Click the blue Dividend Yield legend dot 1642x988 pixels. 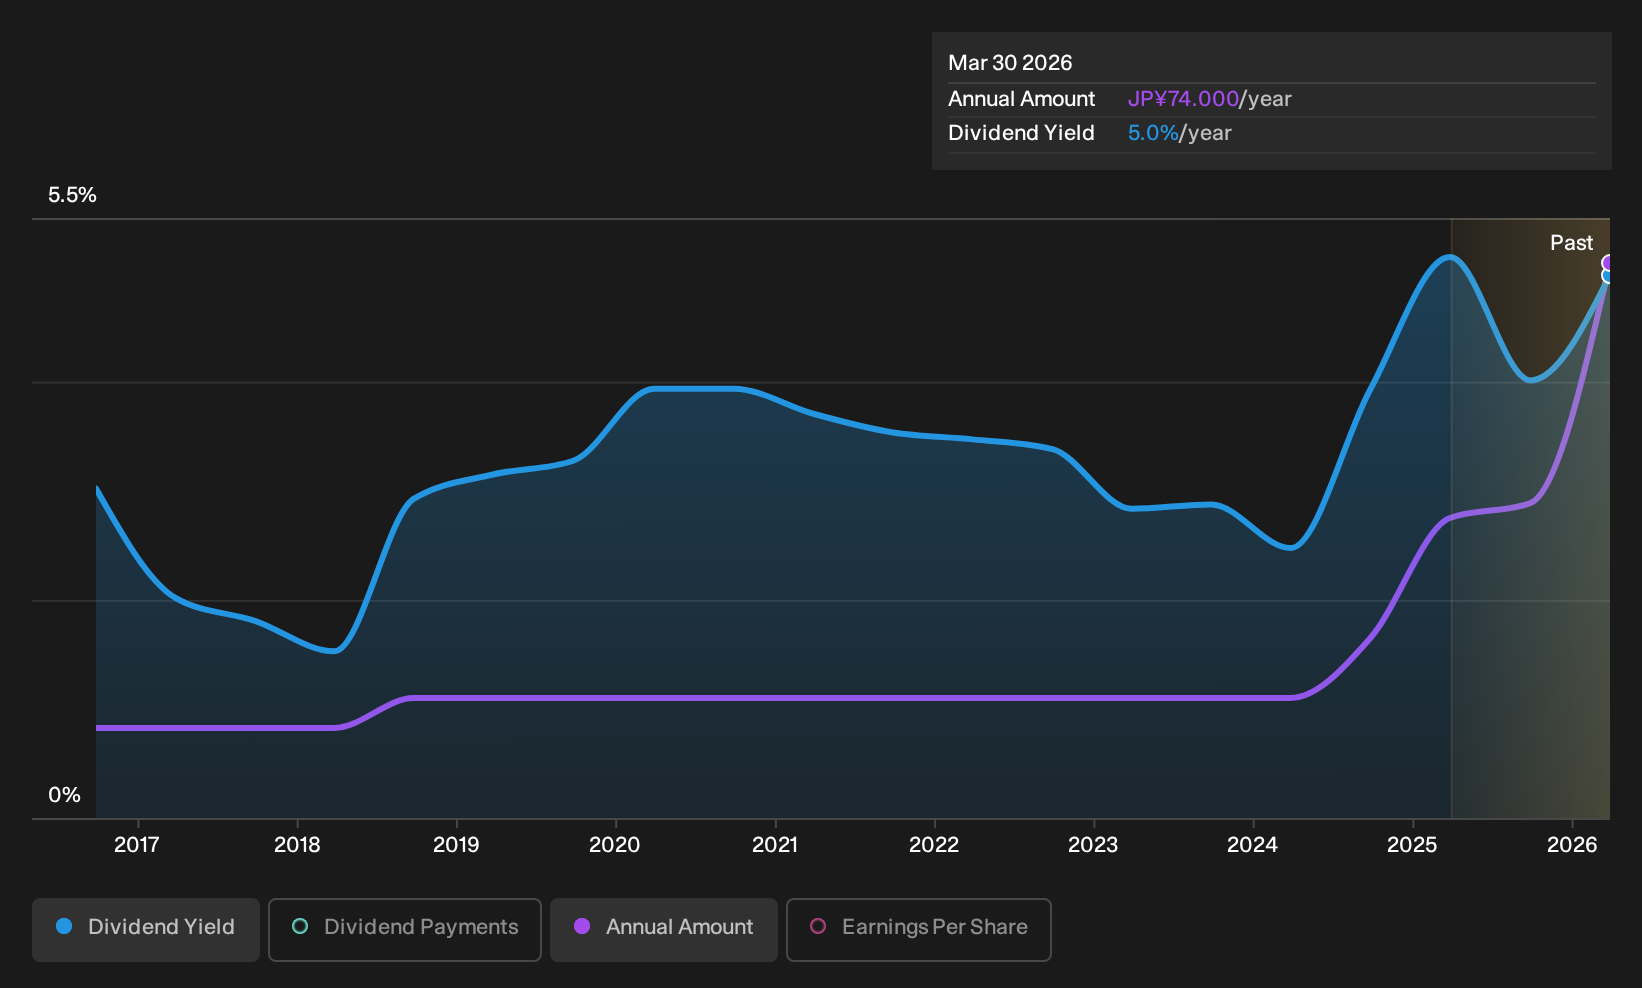(64, 926)
